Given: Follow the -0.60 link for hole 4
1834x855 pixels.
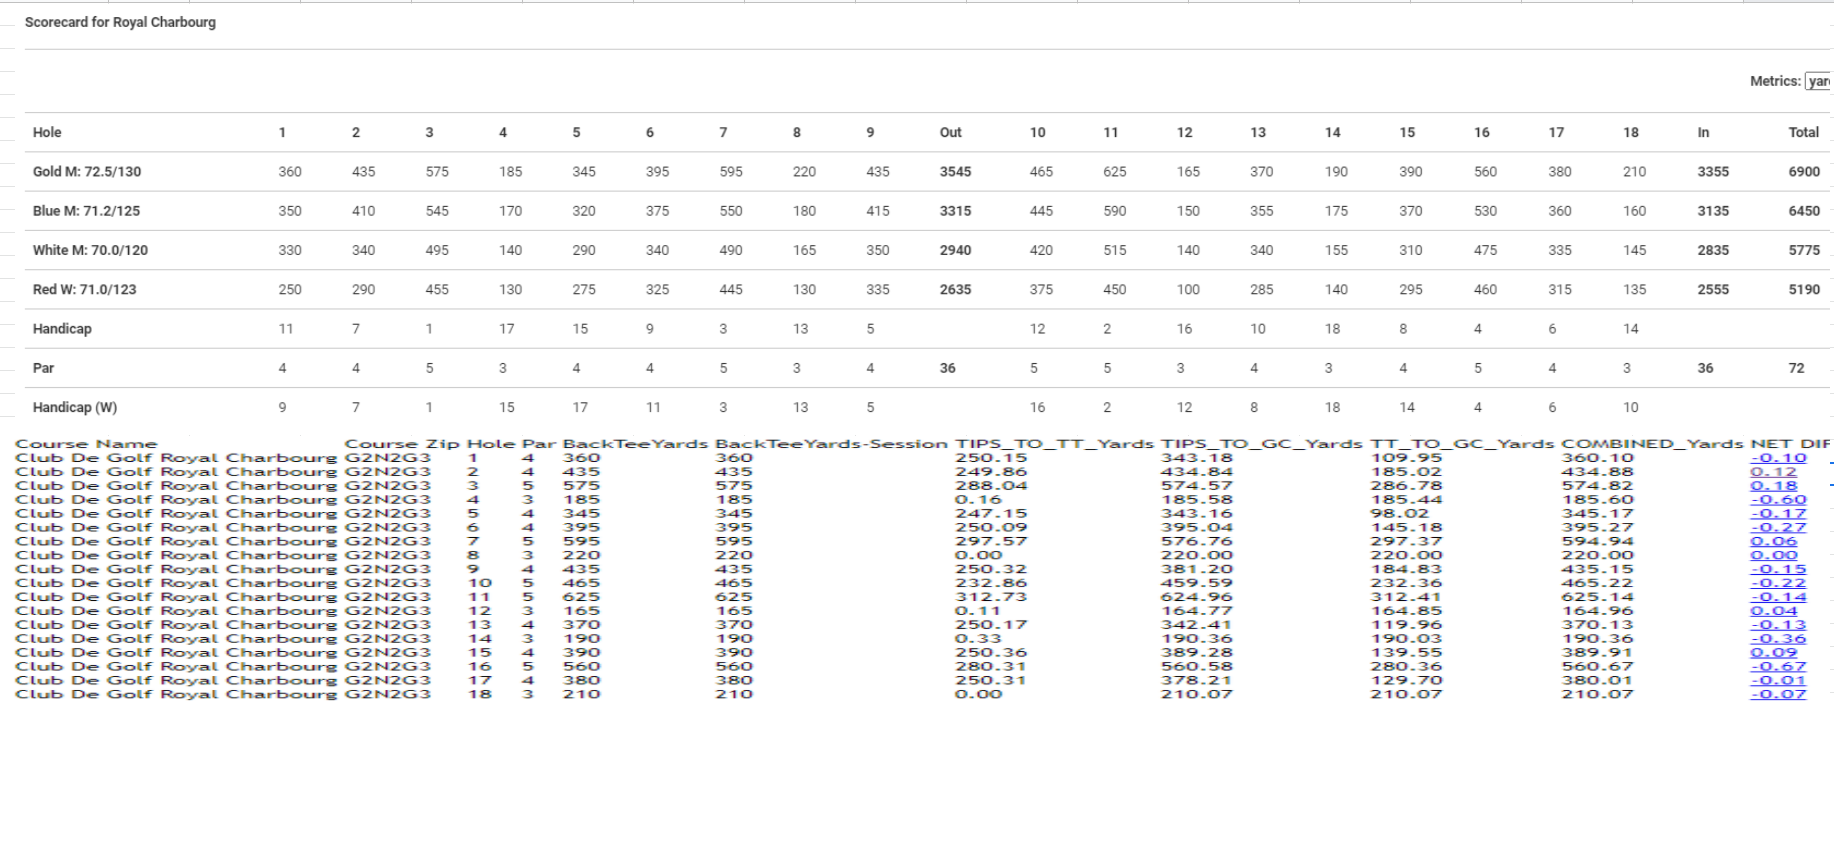Looking at the screenshot, I should pos(1778,500).
